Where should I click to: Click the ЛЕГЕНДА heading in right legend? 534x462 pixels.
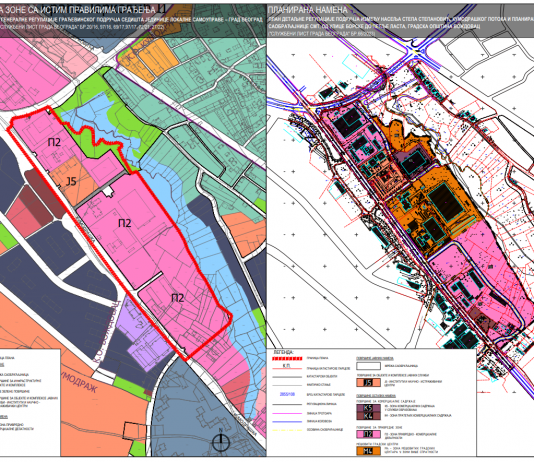tap(283, 352)
